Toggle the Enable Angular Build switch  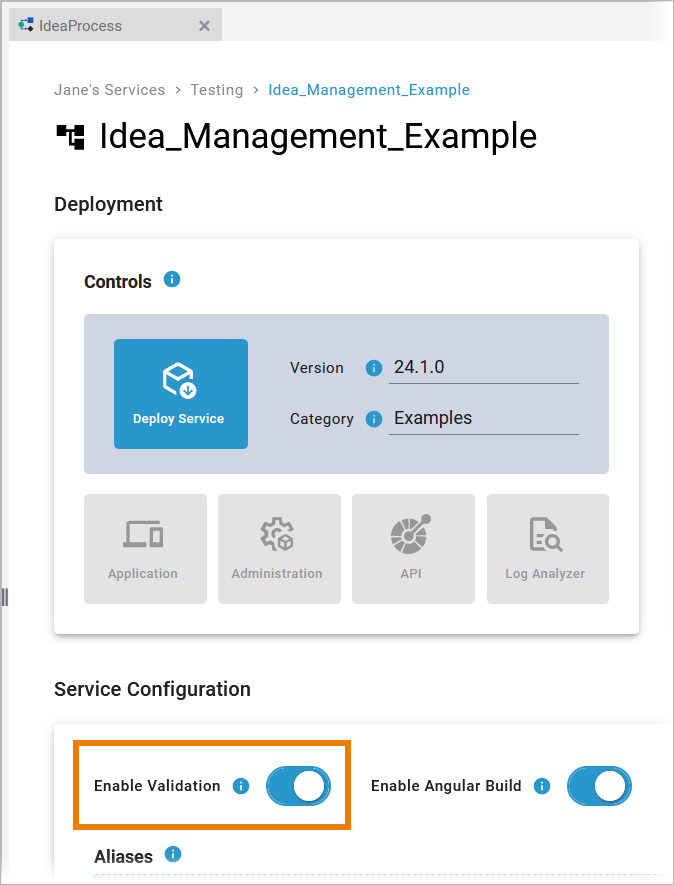[599, 786]
